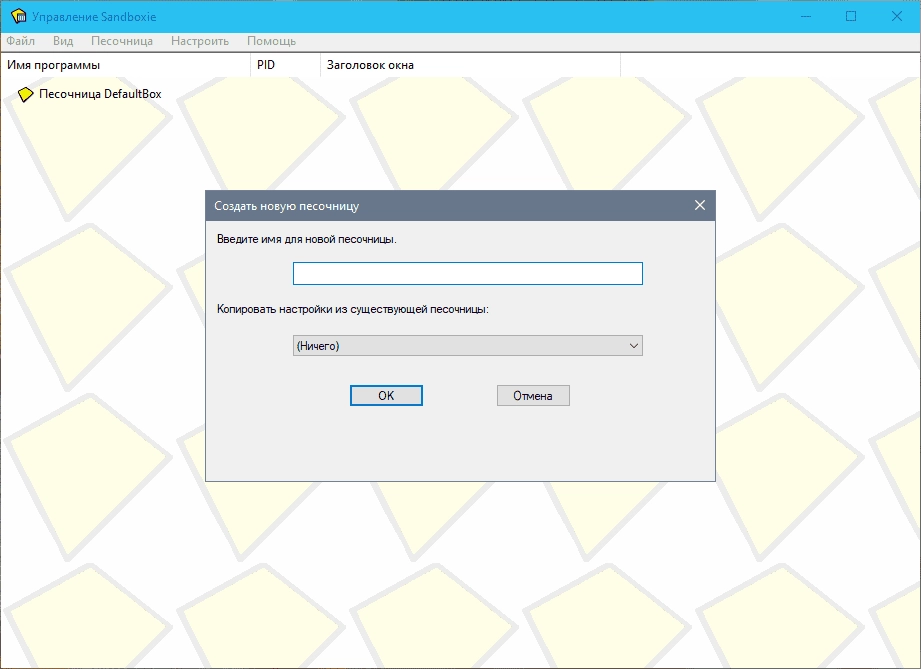Open the Помощь menu

pyautogui.click(x=271, y=41)
